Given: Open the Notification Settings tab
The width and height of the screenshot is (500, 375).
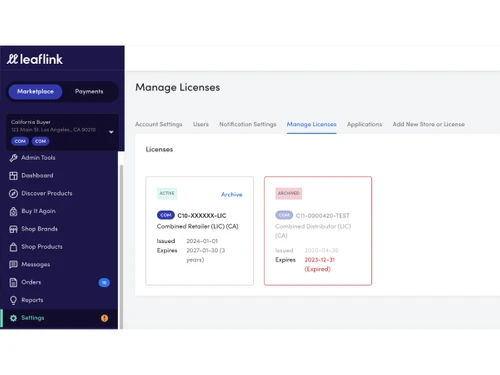Looking at the screenshot, I should (x=248, y=124).
